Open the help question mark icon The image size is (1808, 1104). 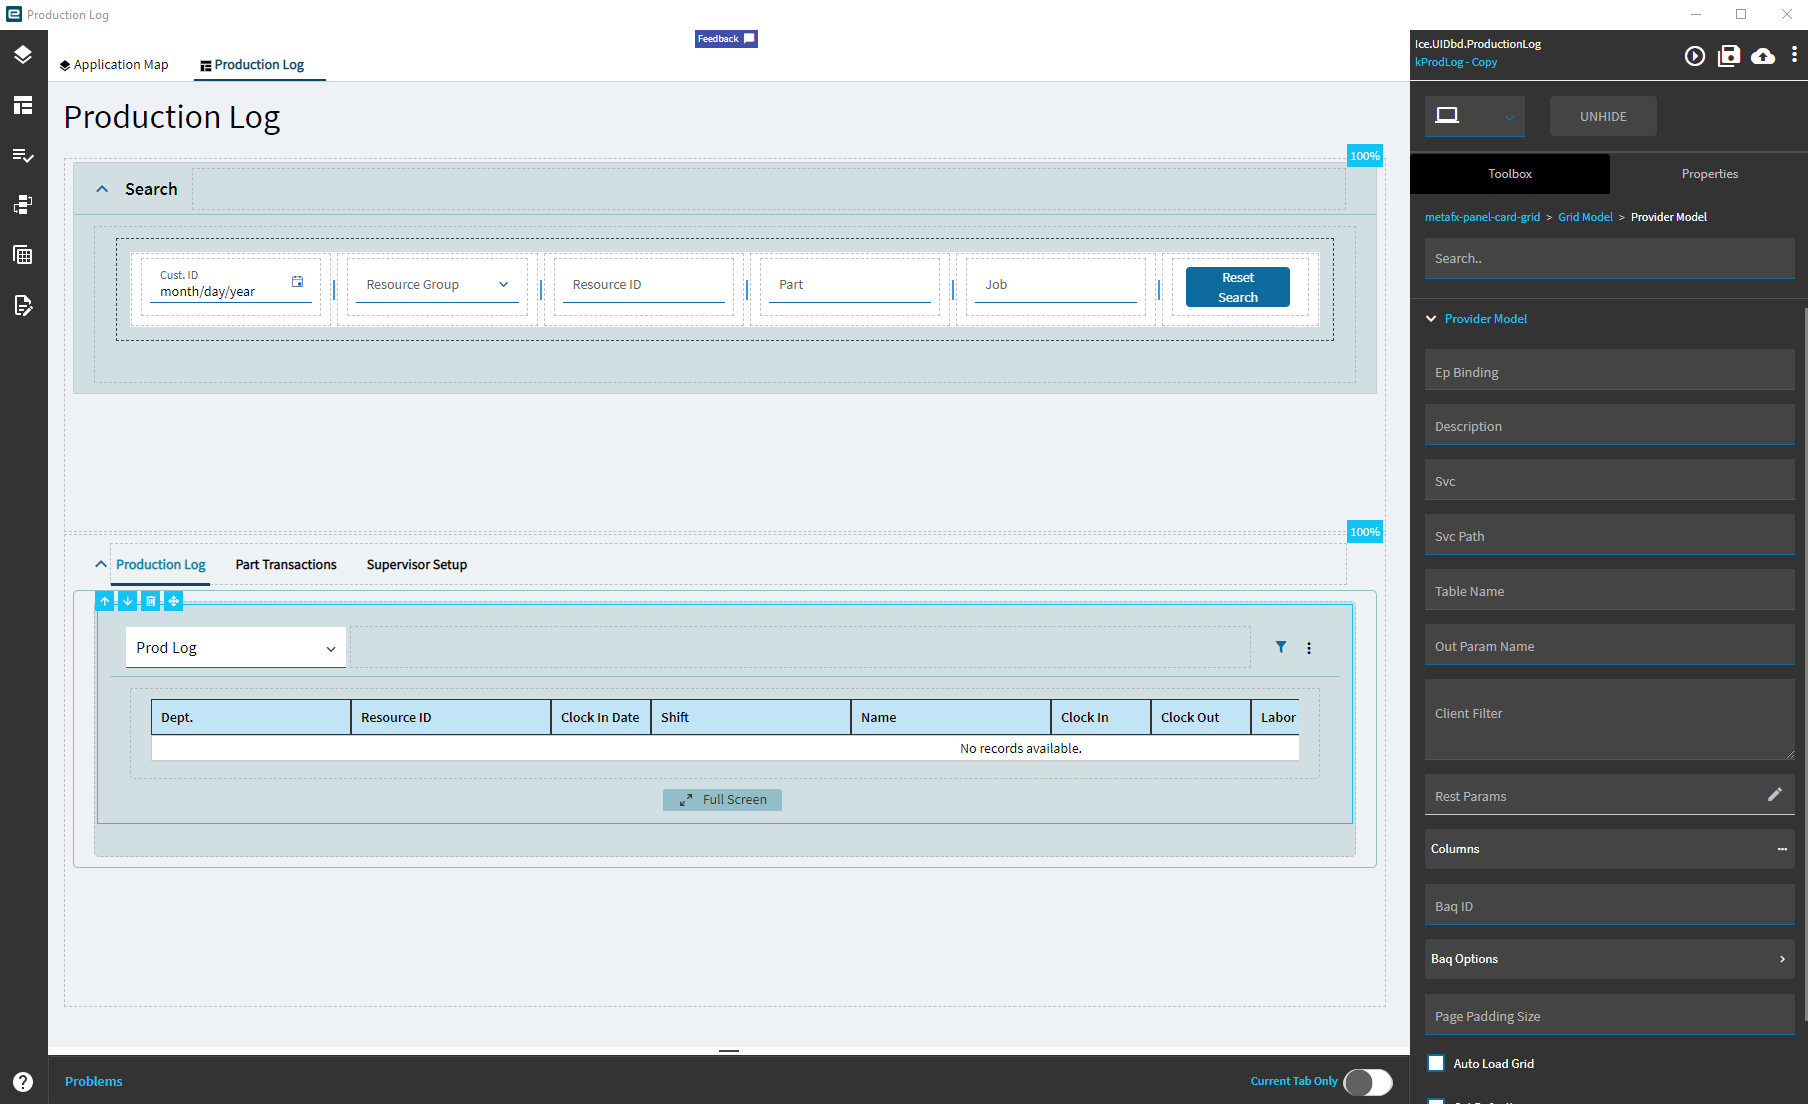(23, 1081)
